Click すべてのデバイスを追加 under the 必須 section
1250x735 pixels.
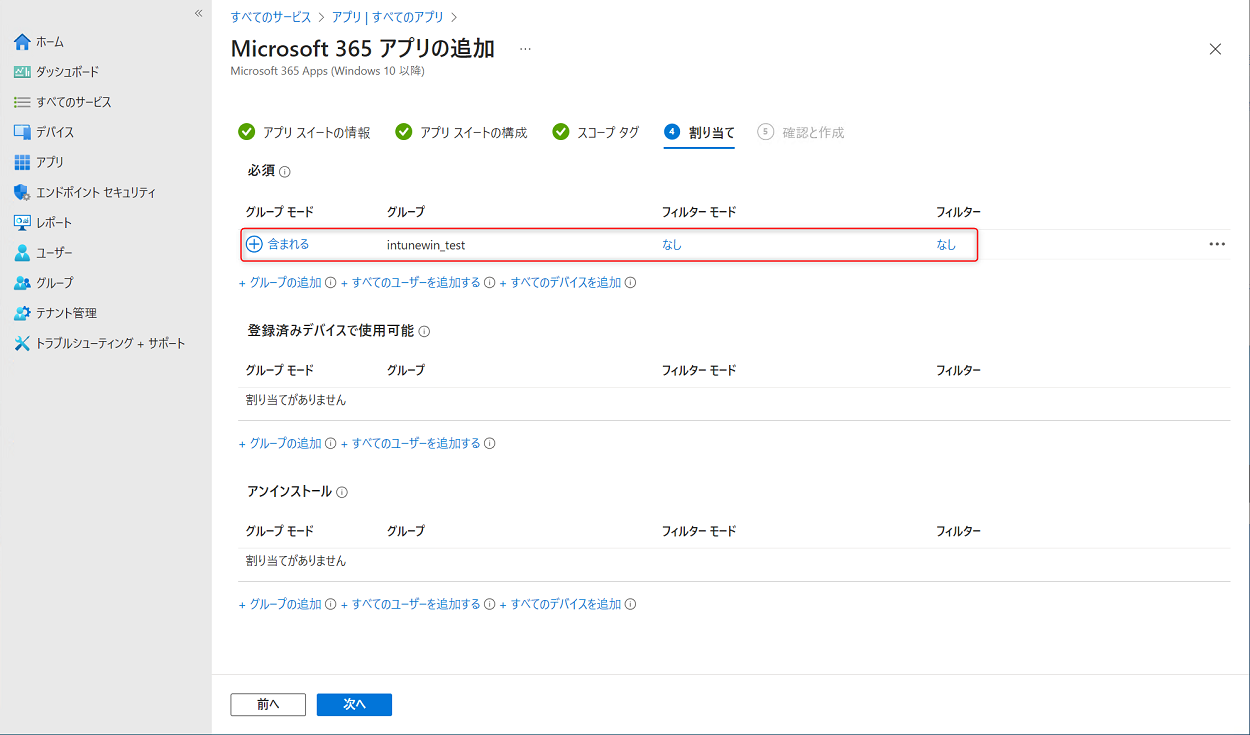click(x=565, y=282)
